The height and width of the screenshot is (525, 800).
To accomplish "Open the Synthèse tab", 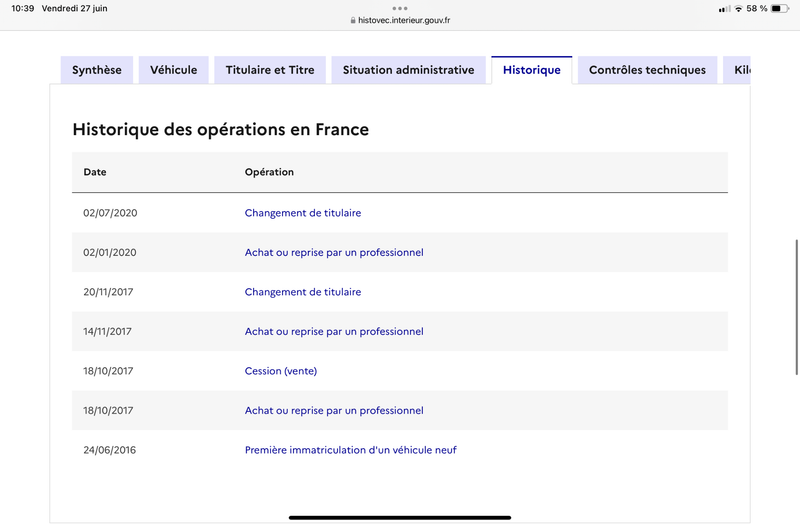I will [x=97, y=70].
